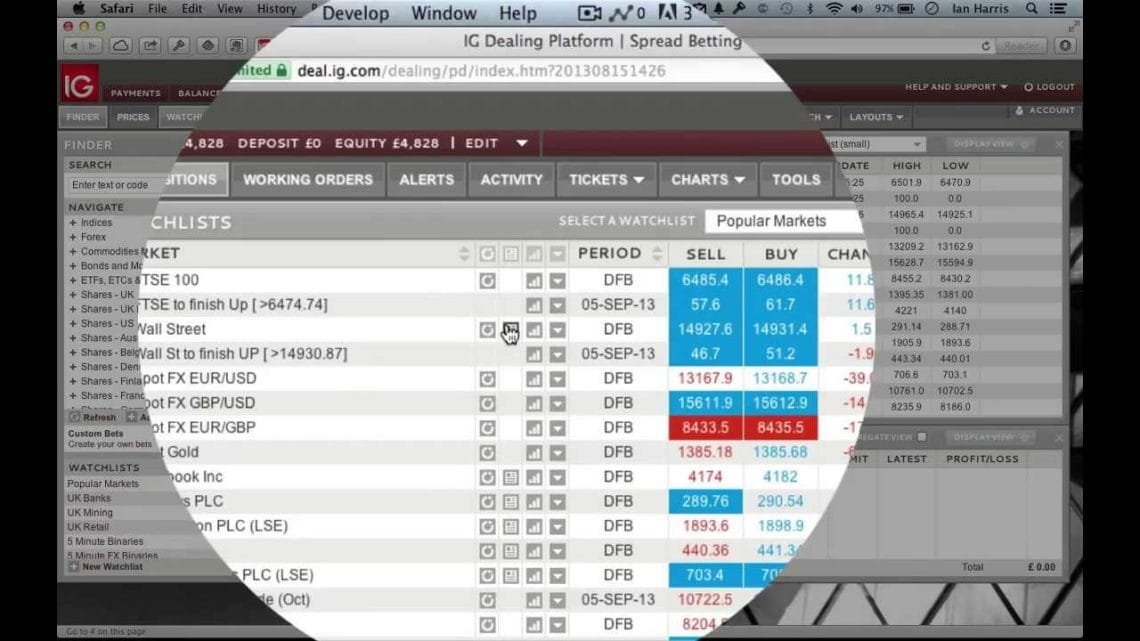Click the news icon in the 289.76 sell price row

[x=511, y=501]
